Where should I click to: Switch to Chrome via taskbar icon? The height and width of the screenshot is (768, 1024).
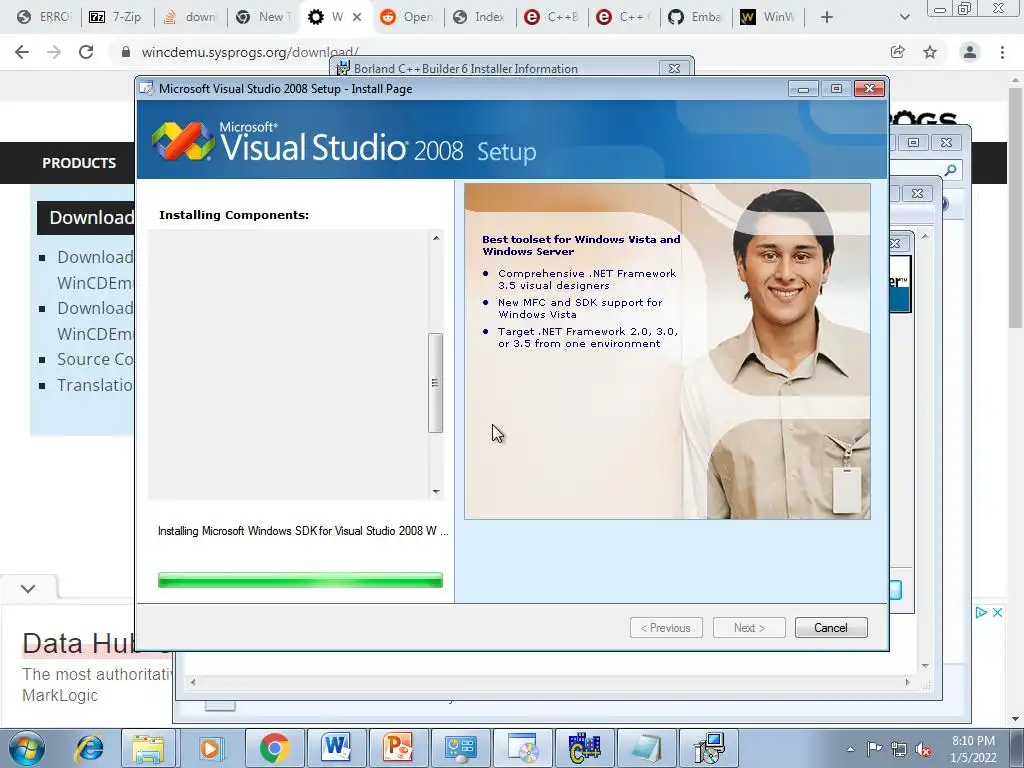coord(274,748)
